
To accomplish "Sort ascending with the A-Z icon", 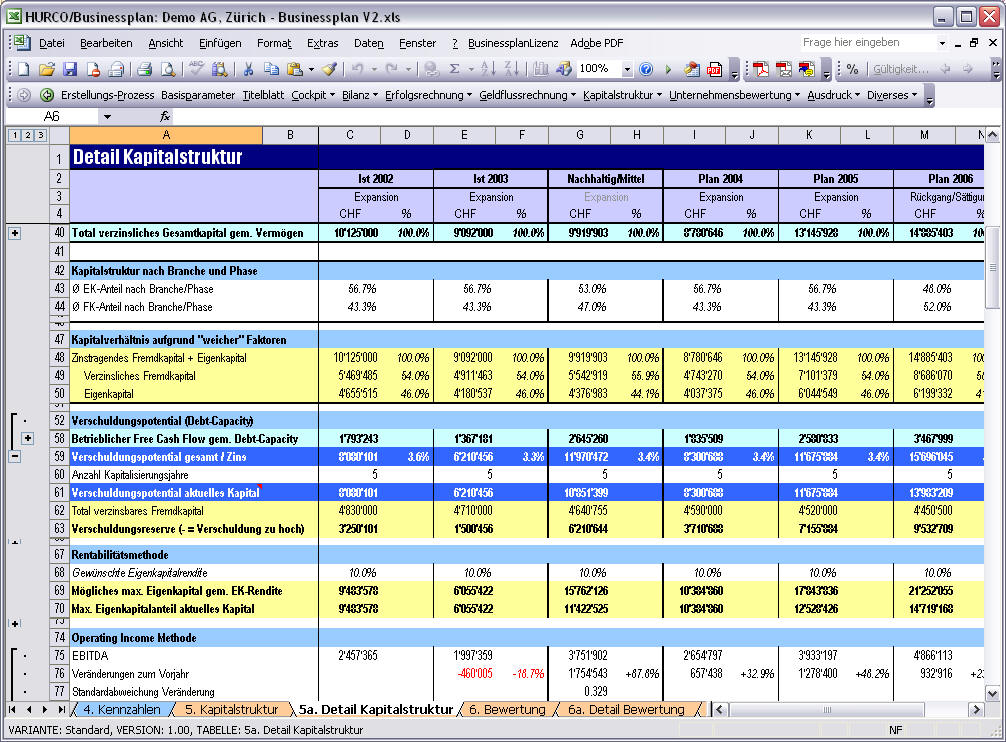I will pyautogui.click(x=488, y=69).
